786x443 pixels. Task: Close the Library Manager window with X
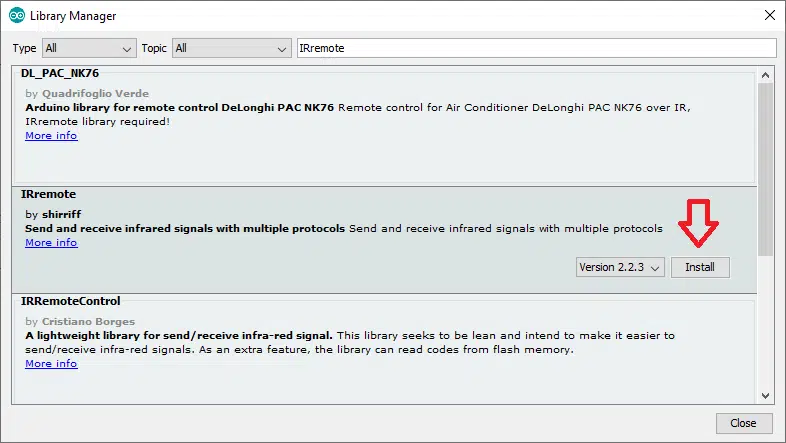[x=770, y=16]
